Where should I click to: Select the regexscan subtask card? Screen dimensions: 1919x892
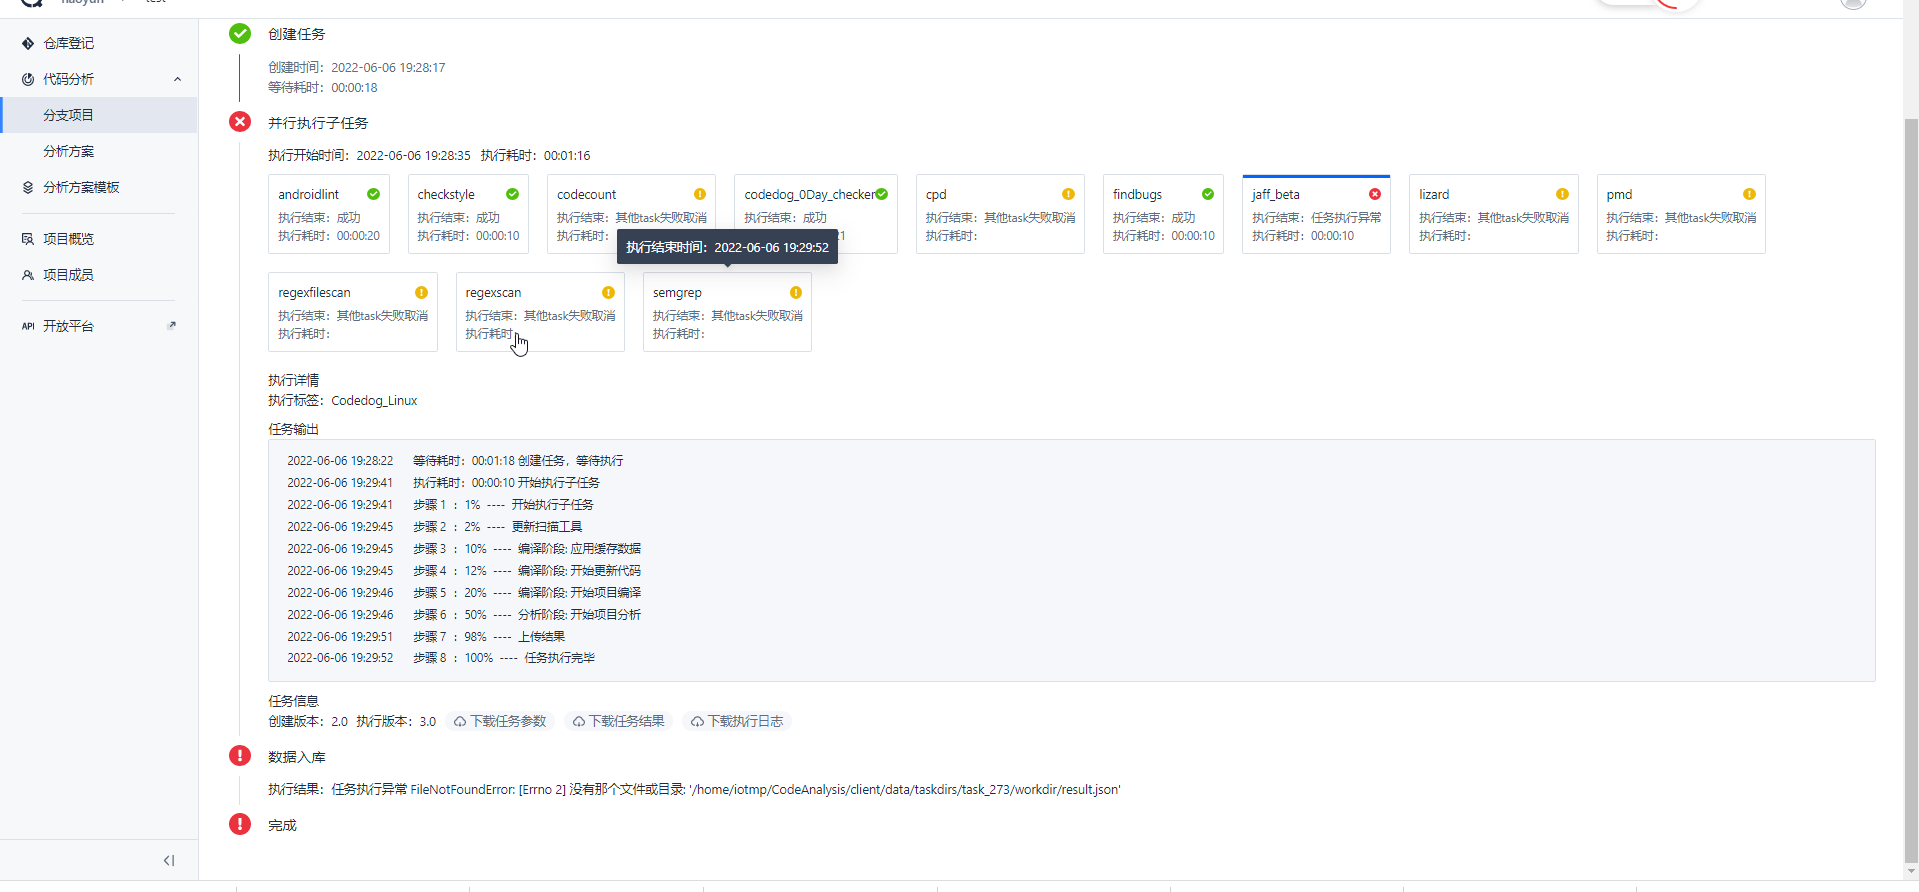click(540, 312)
